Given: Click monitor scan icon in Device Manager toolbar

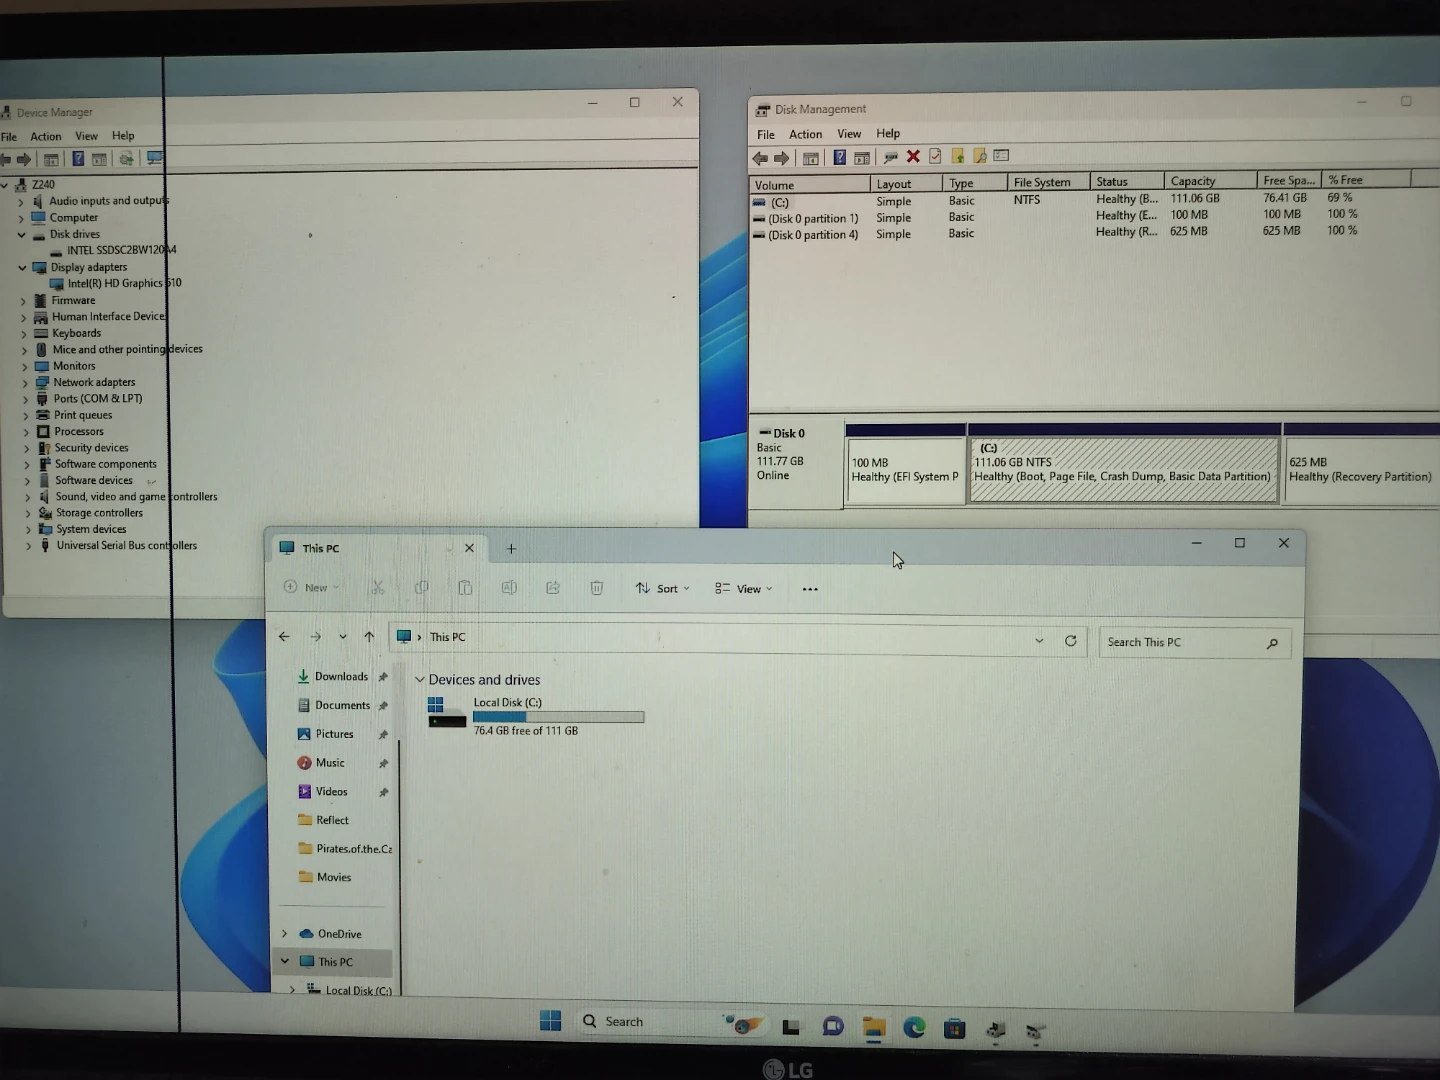Looking at the screenshot, I should pyautogui.click(x=154, y=158).
